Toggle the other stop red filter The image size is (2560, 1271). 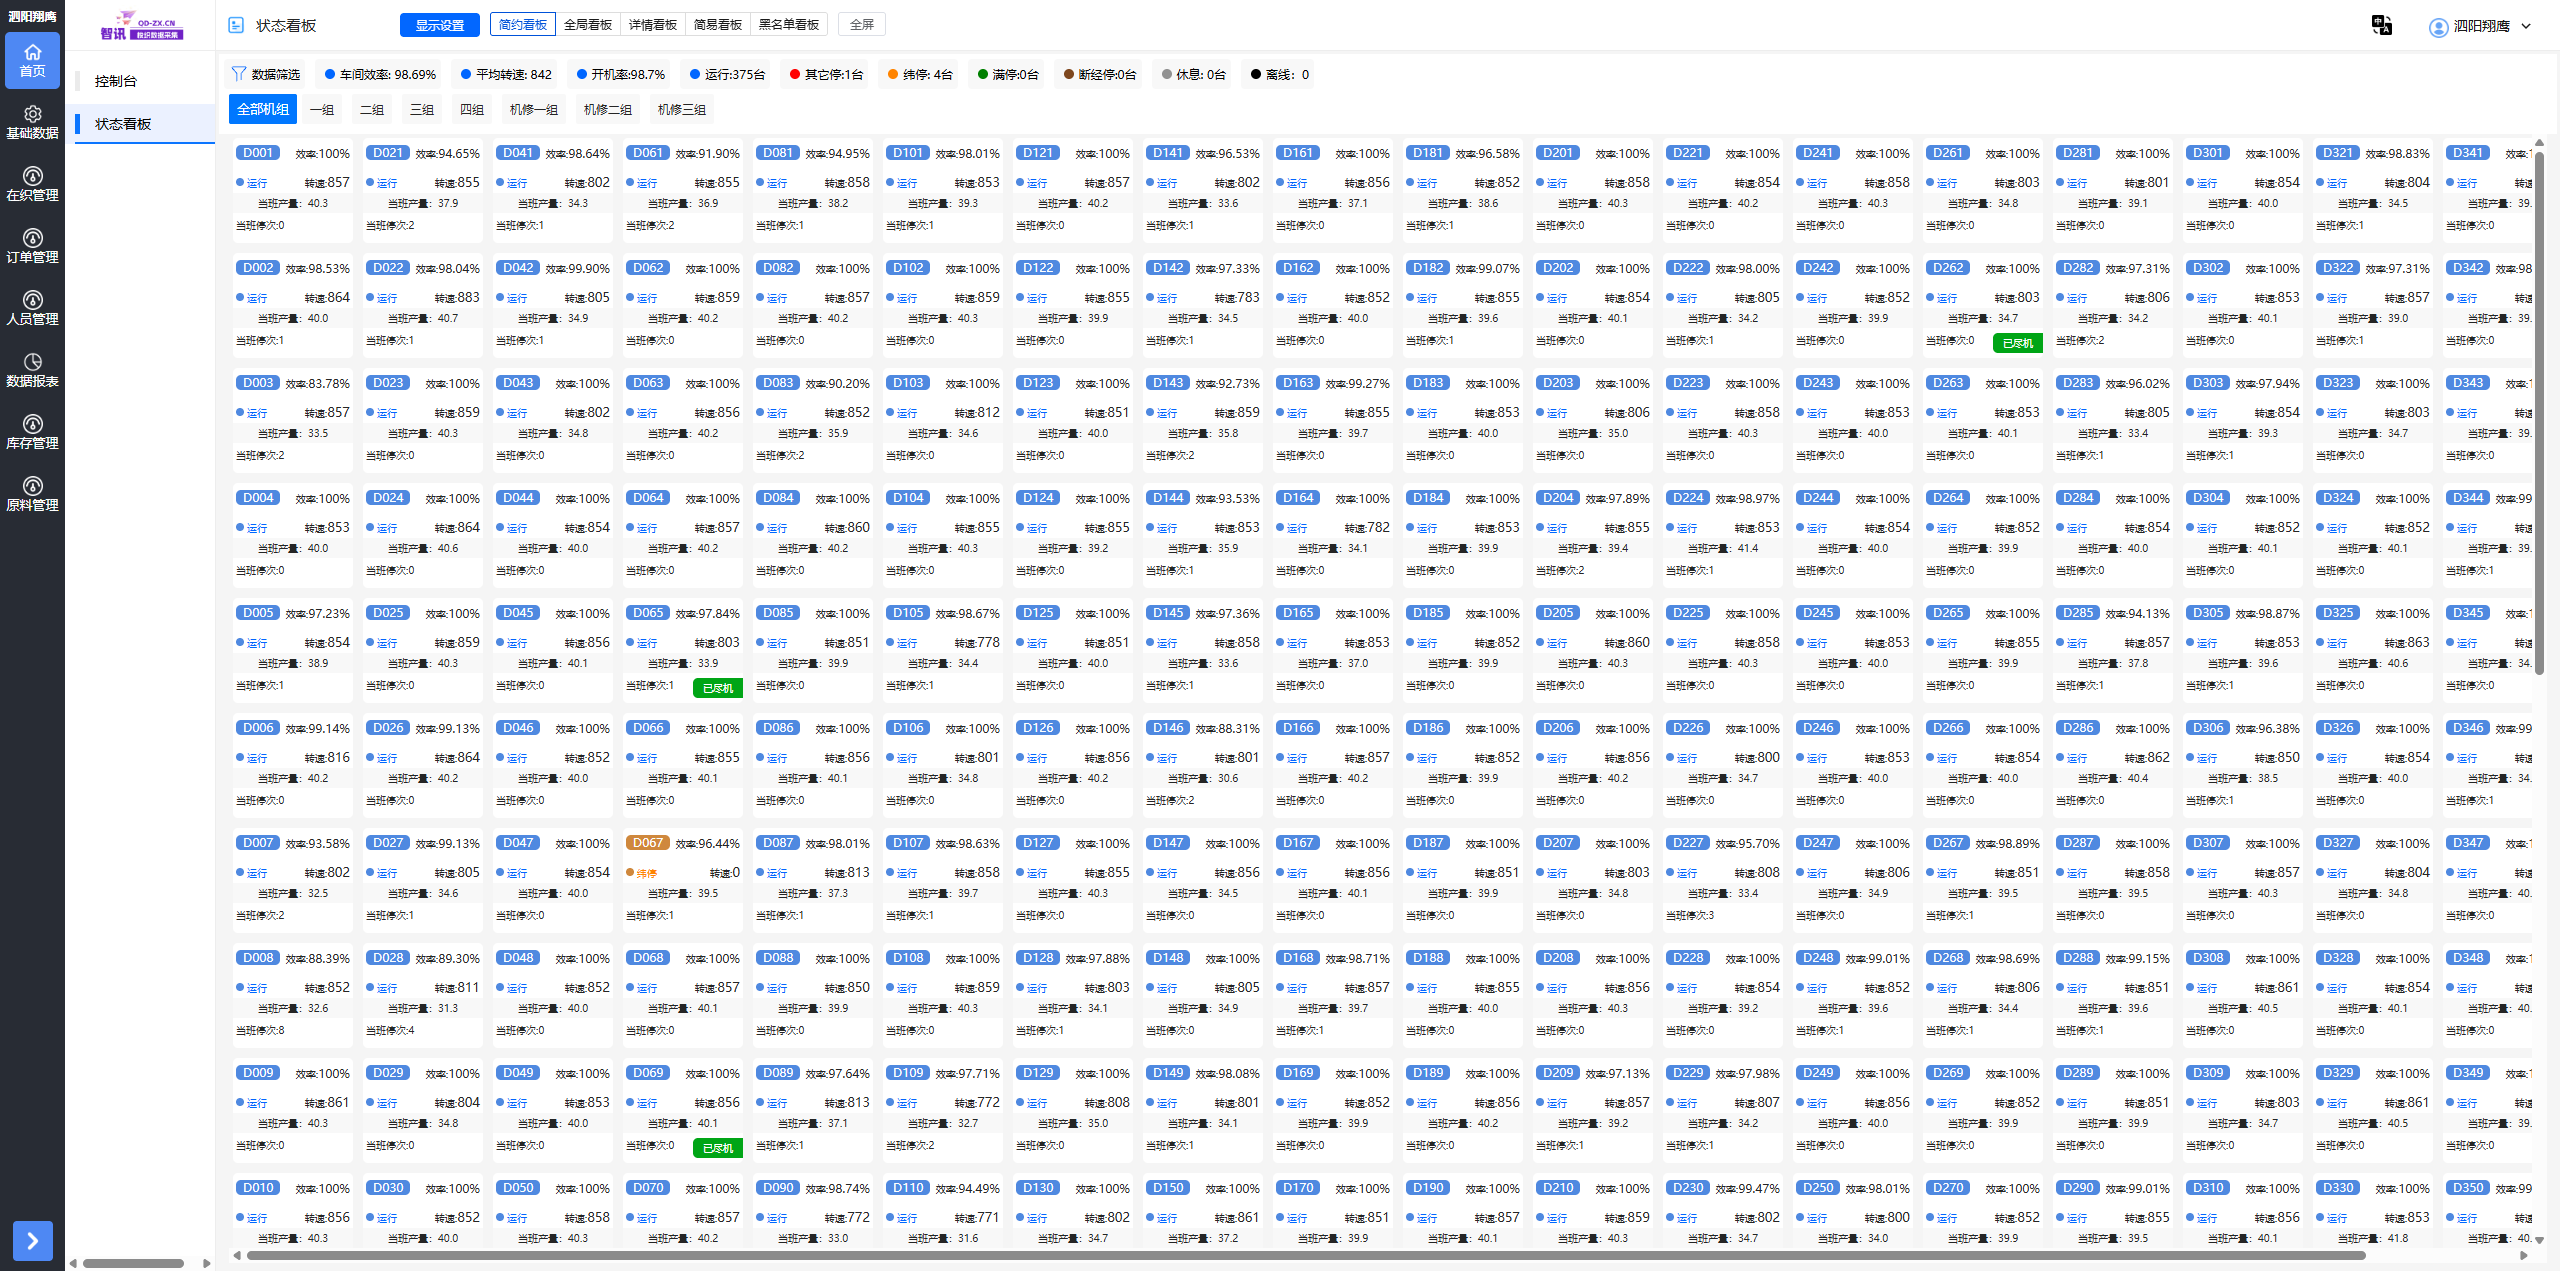825,74
